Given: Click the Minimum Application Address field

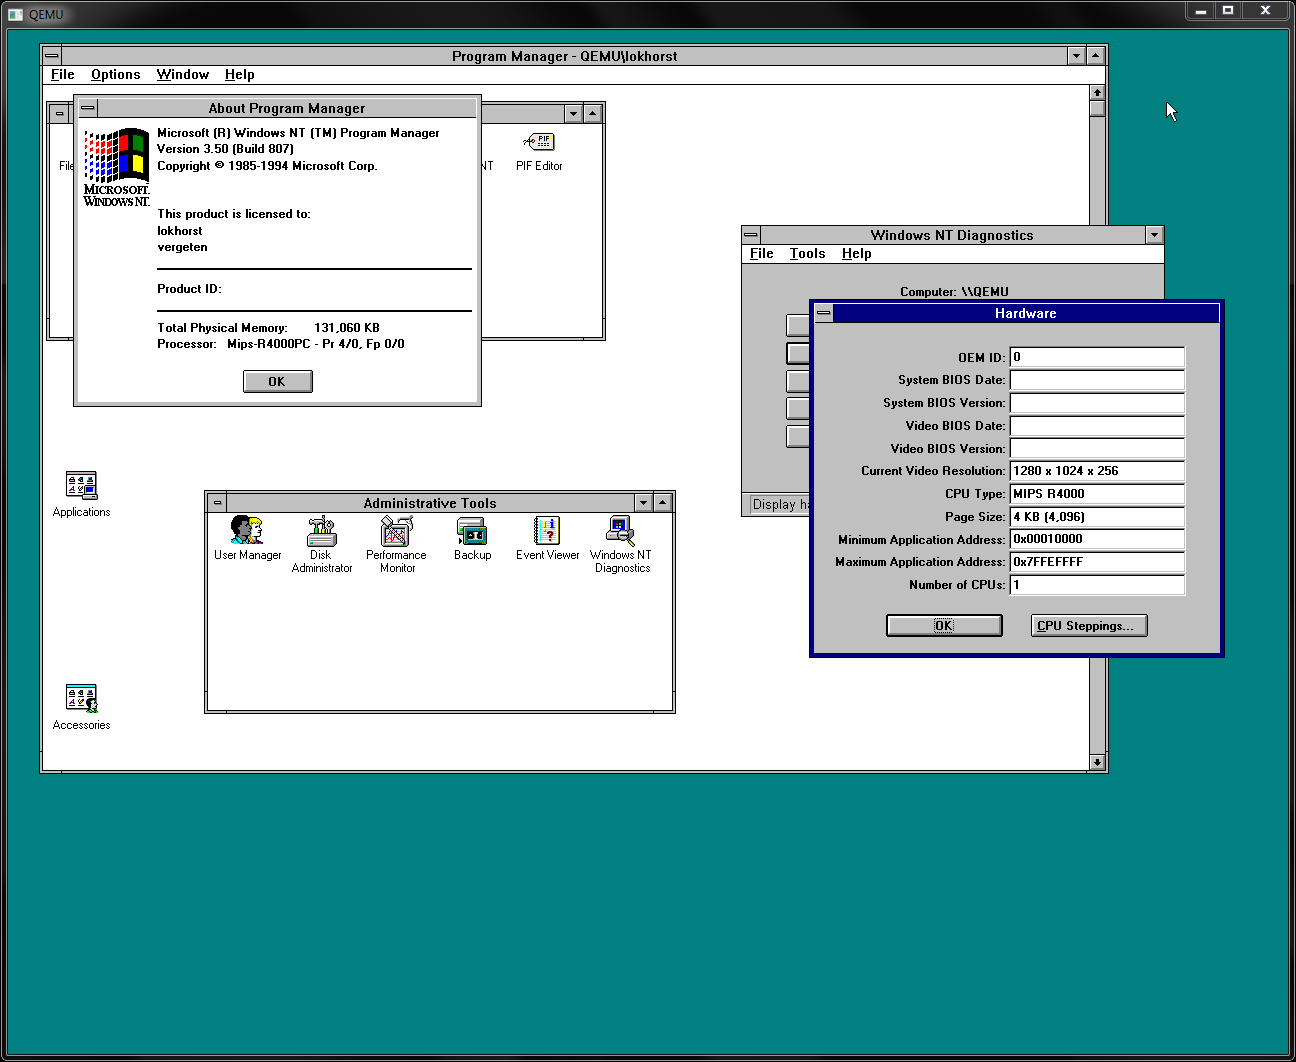Looking at the screenshot, I should tap(1097, 539).
